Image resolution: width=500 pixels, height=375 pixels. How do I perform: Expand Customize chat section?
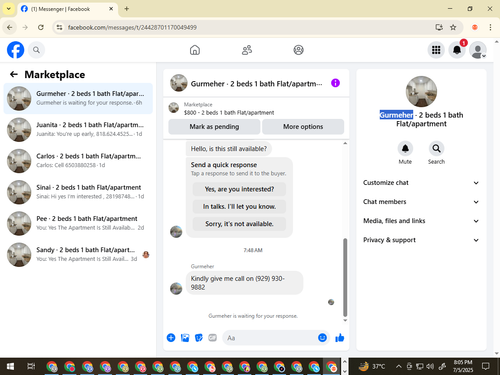pyautogui.click(x=421, y=183)
